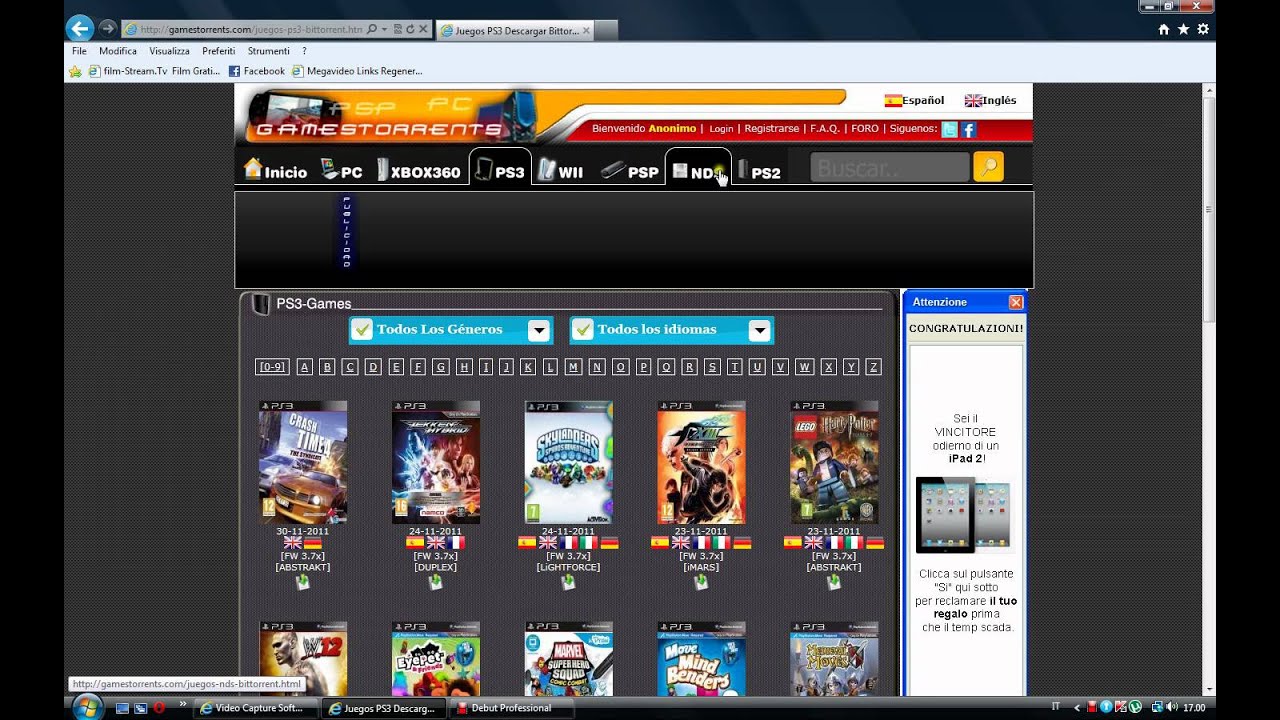Download torrent icon under ABSTRAKT Crash Time
The height and width of the screenshot is (720, 1280).
302,582
